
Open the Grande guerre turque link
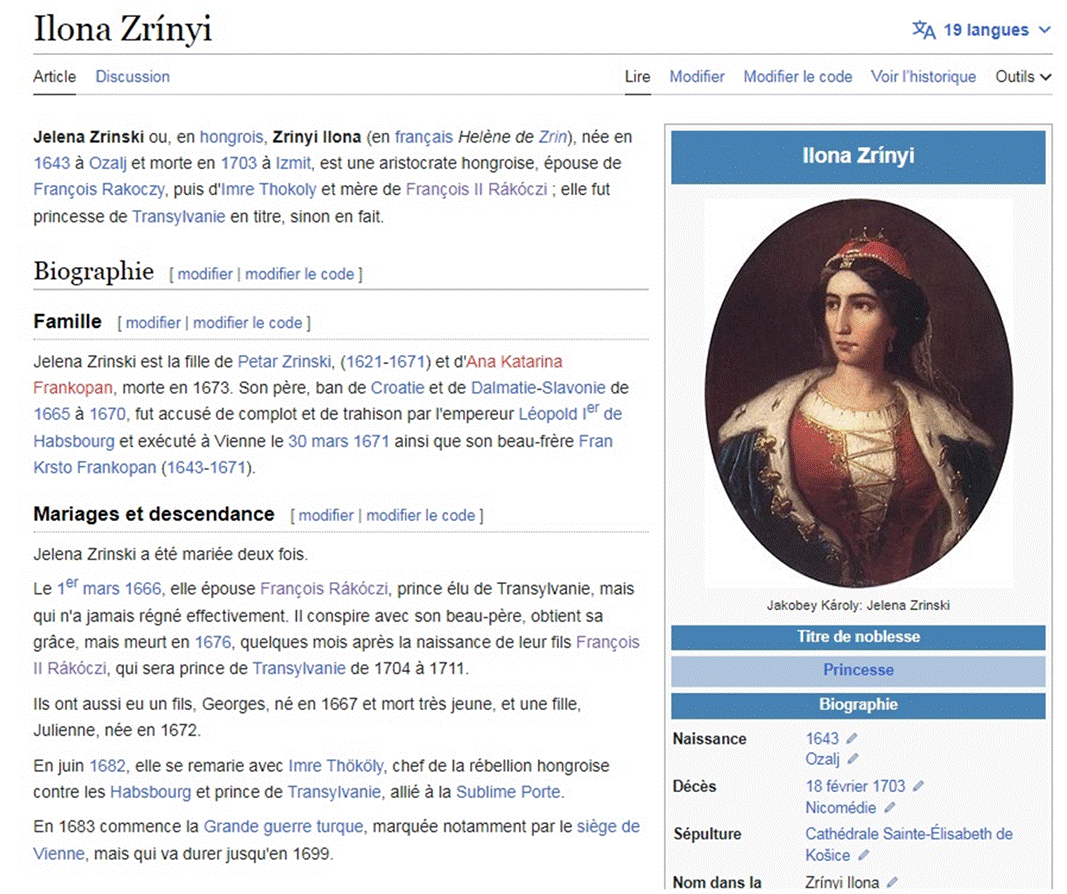click(x=283, y=826)
